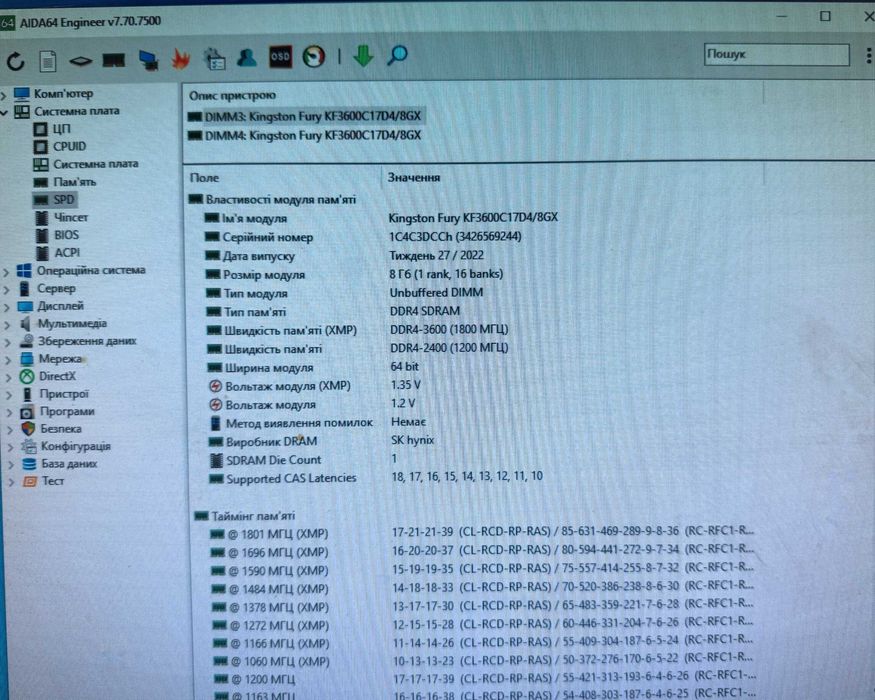Open the Report page icon
The height and width of the screenshot is (700, 875).
pyautogui.click(x=48, y=60)
